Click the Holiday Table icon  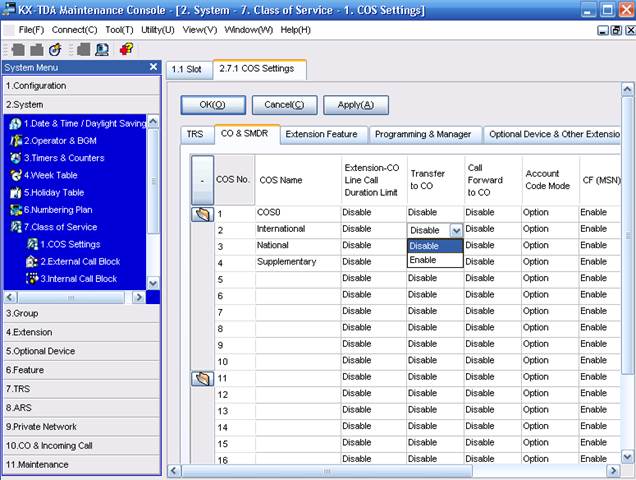(16, 193)
